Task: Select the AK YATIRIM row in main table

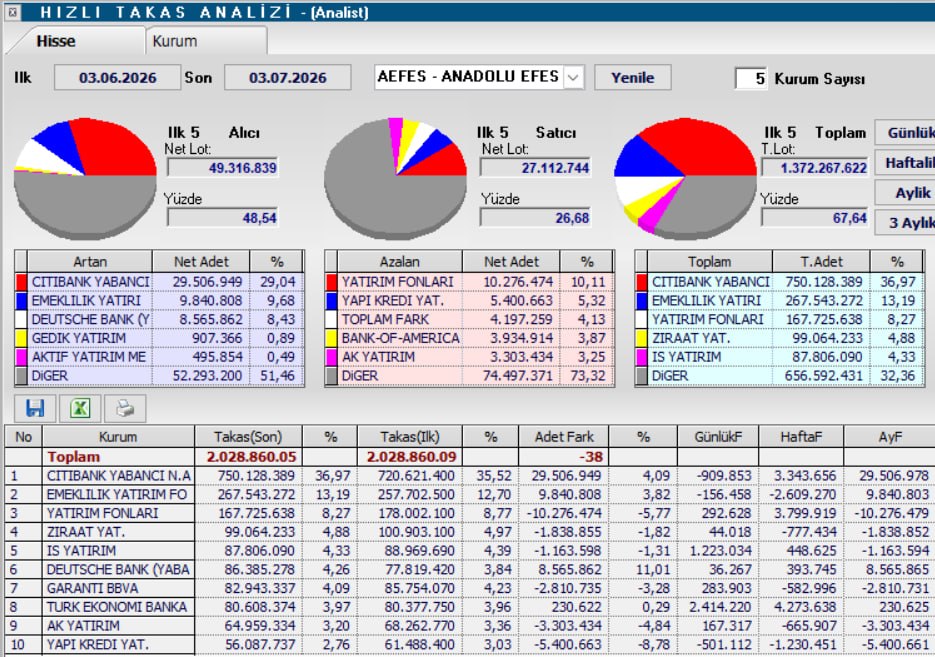Action: [470, 625]
